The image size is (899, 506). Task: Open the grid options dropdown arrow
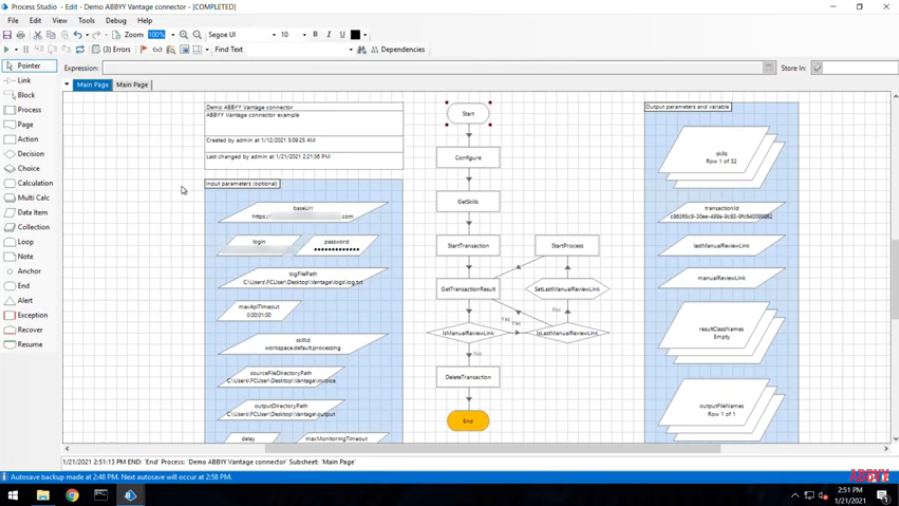tap(207, 50)
